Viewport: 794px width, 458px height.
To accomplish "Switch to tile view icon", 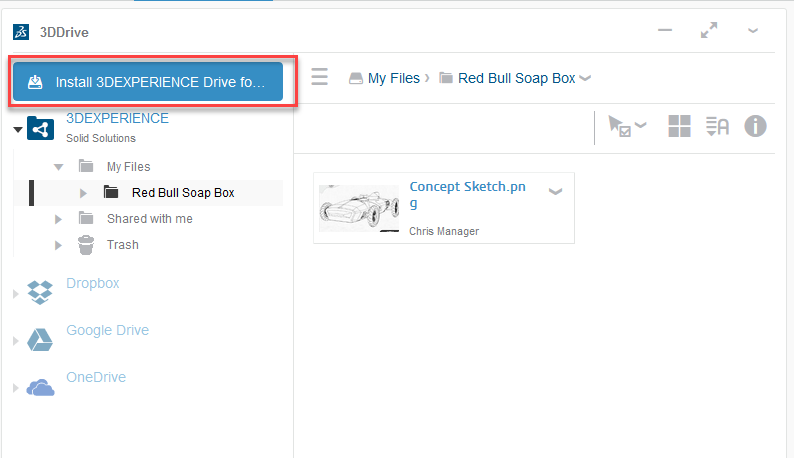I will coord(680,126).
